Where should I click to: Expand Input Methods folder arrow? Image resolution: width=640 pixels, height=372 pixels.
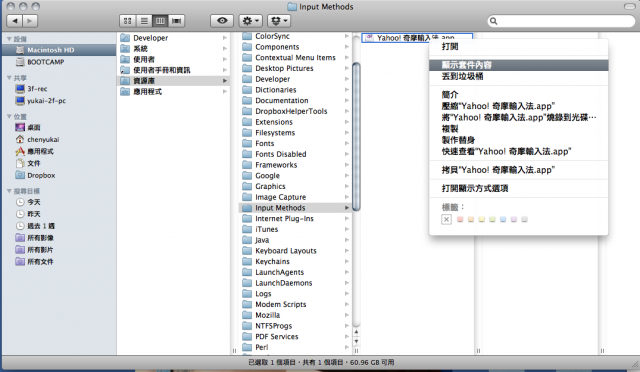347,208
